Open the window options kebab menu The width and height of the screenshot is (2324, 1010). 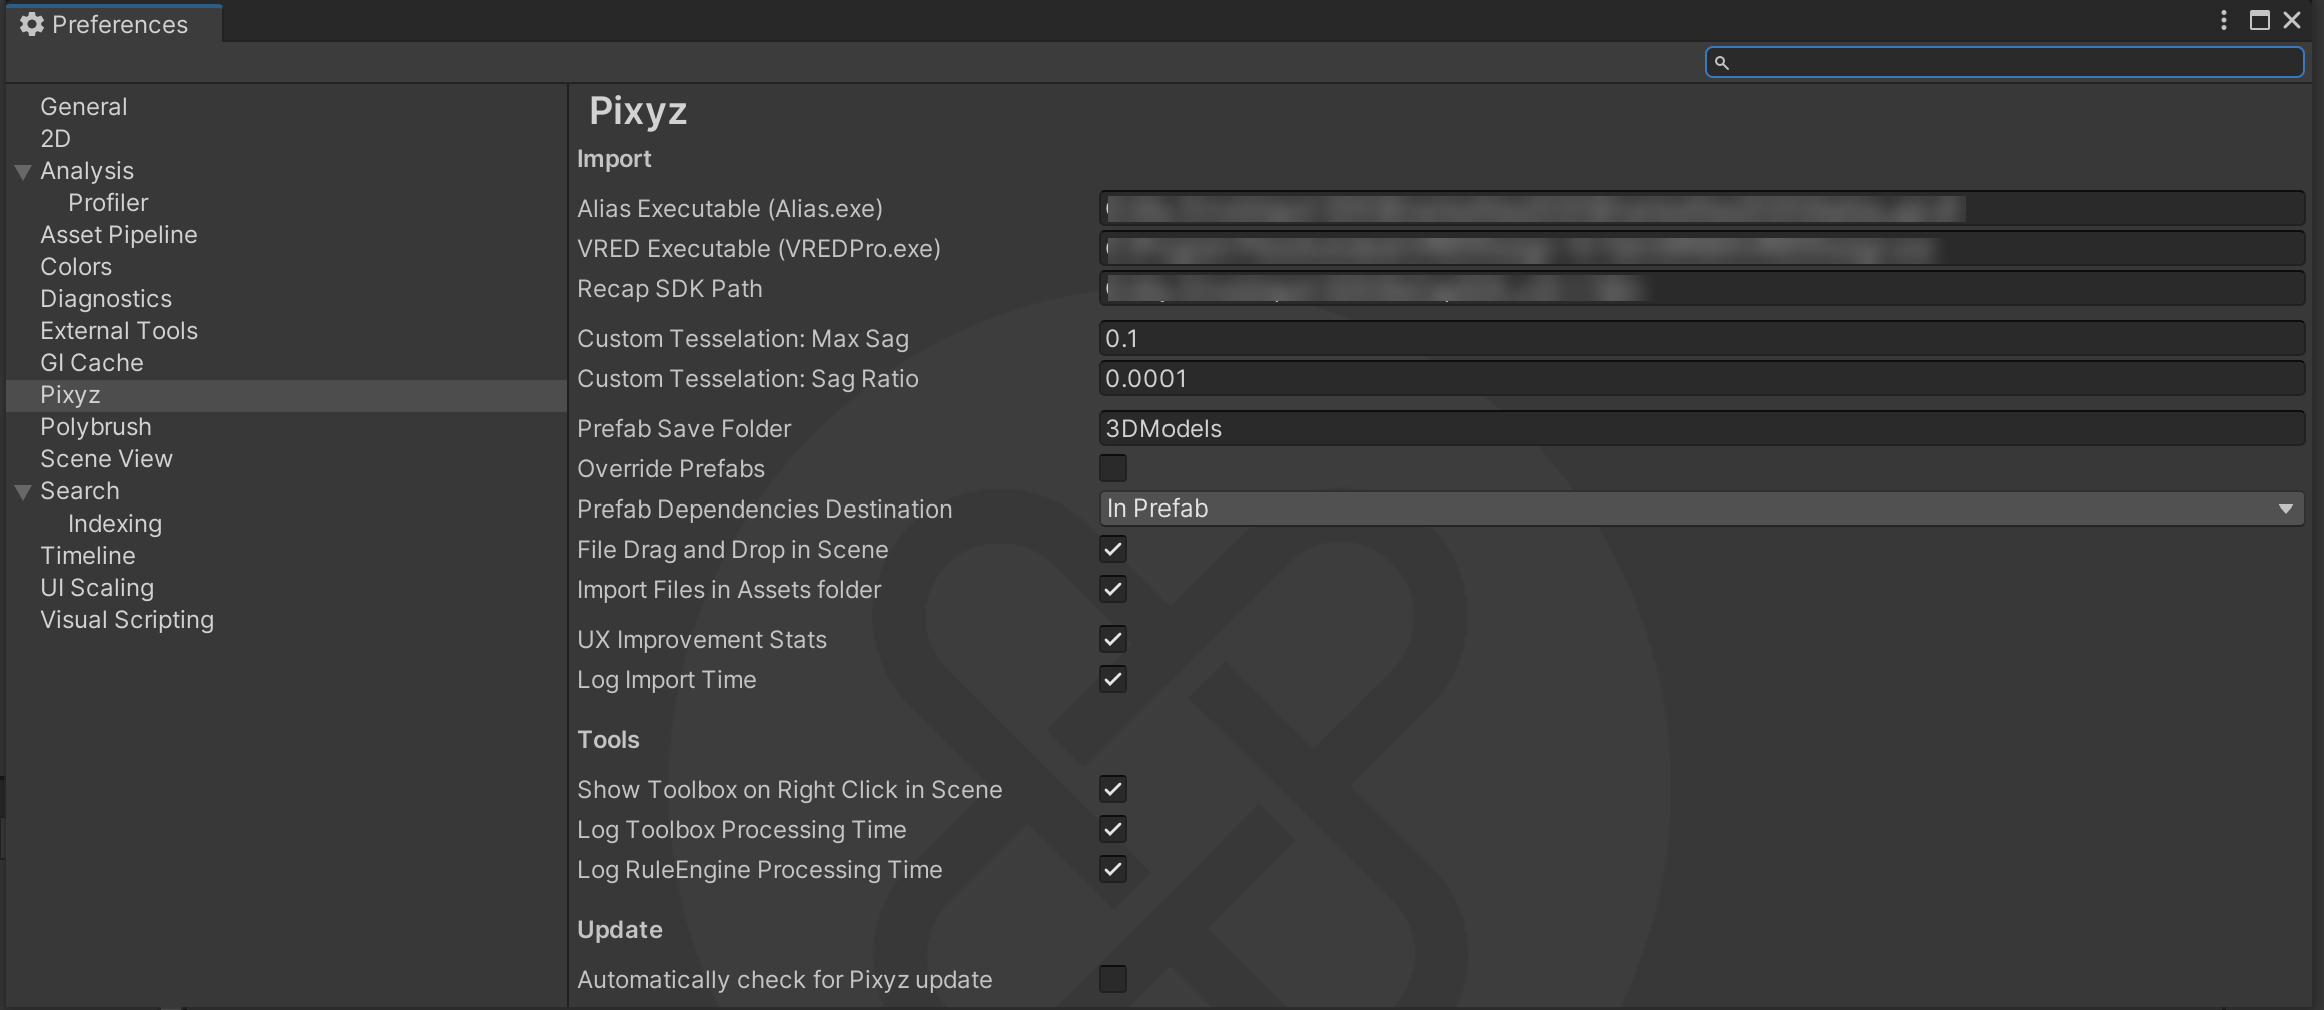[2223, 20]
